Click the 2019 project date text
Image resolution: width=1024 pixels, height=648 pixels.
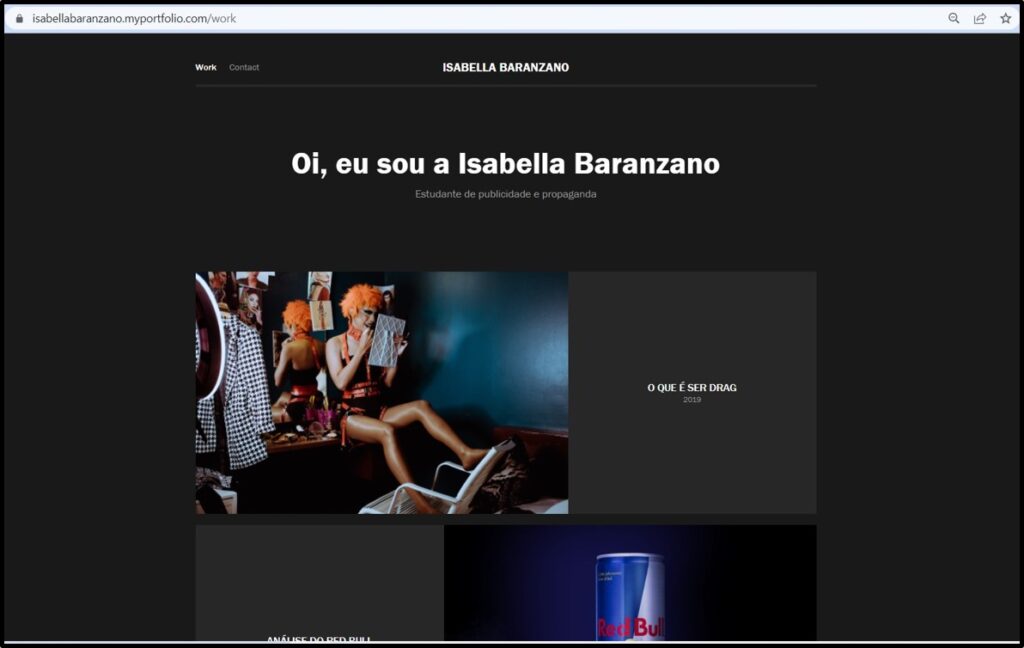pyautogui.click(x=692, y=400)
